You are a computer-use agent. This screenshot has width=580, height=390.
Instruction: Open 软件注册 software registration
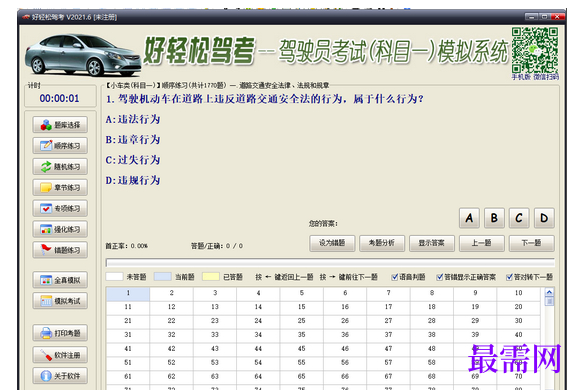coord(60,355)
